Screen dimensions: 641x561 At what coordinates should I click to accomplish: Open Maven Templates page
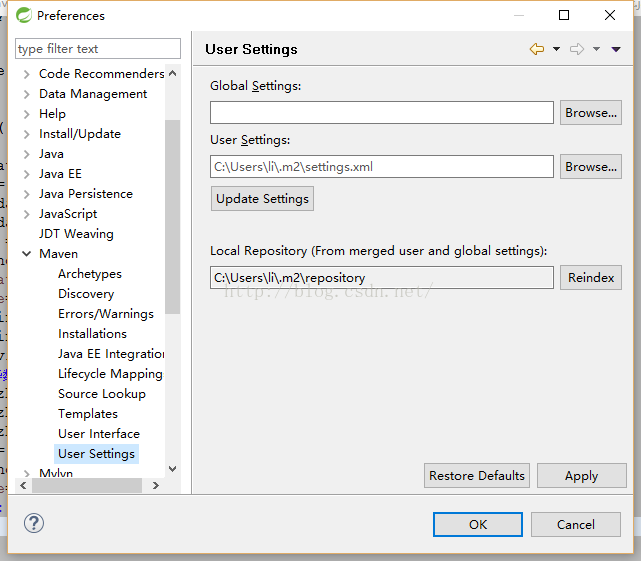88,414
